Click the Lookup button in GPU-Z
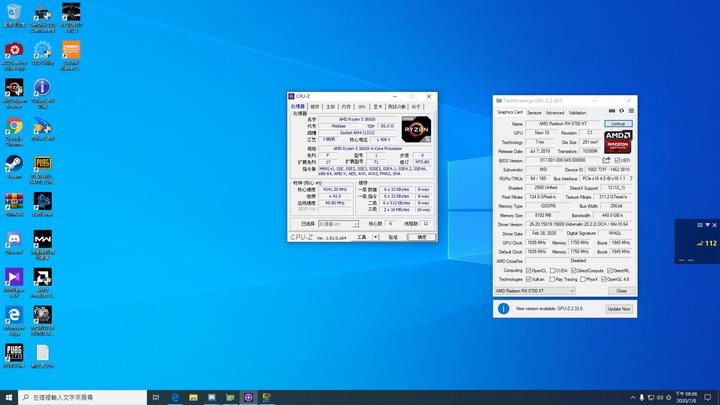The image size is (720, 405). click(x=618, y=124)
